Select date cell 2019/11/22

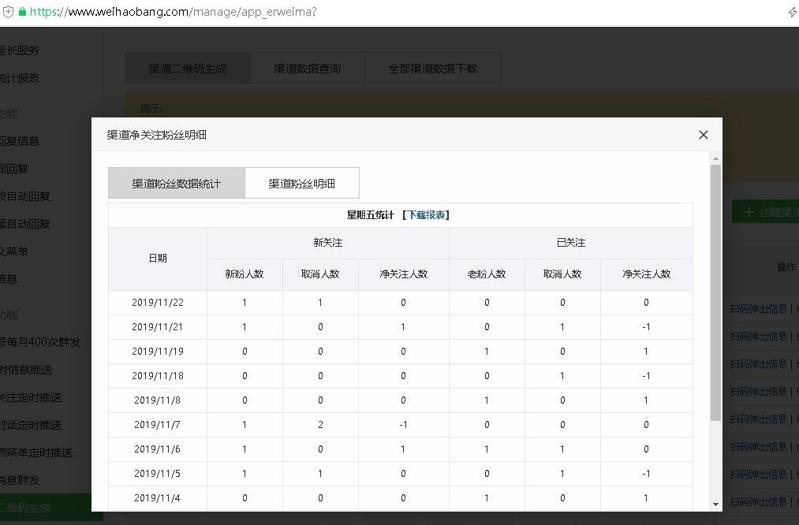click(157, 303)
